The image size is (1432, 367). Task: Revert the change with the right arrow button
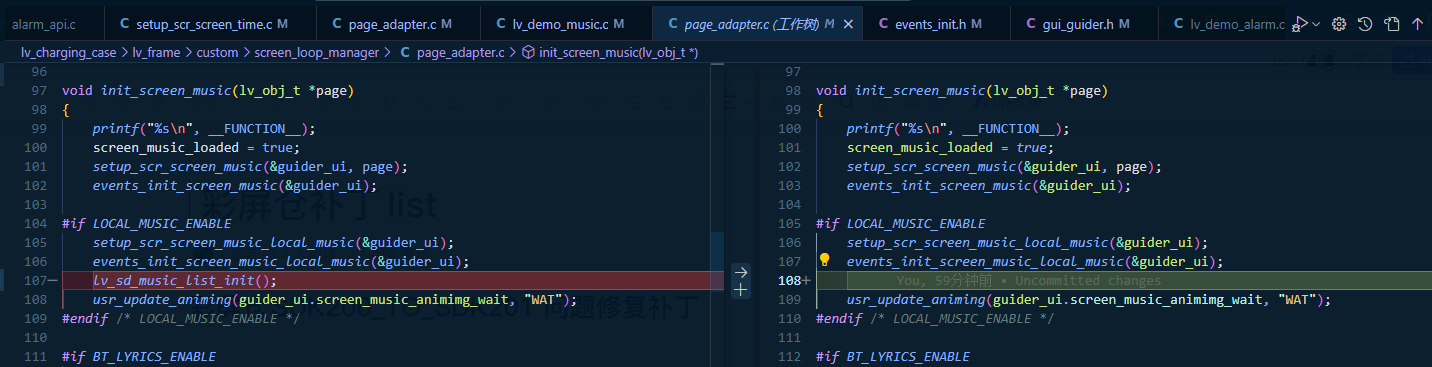pyautogui.click(x=740, y=271)
